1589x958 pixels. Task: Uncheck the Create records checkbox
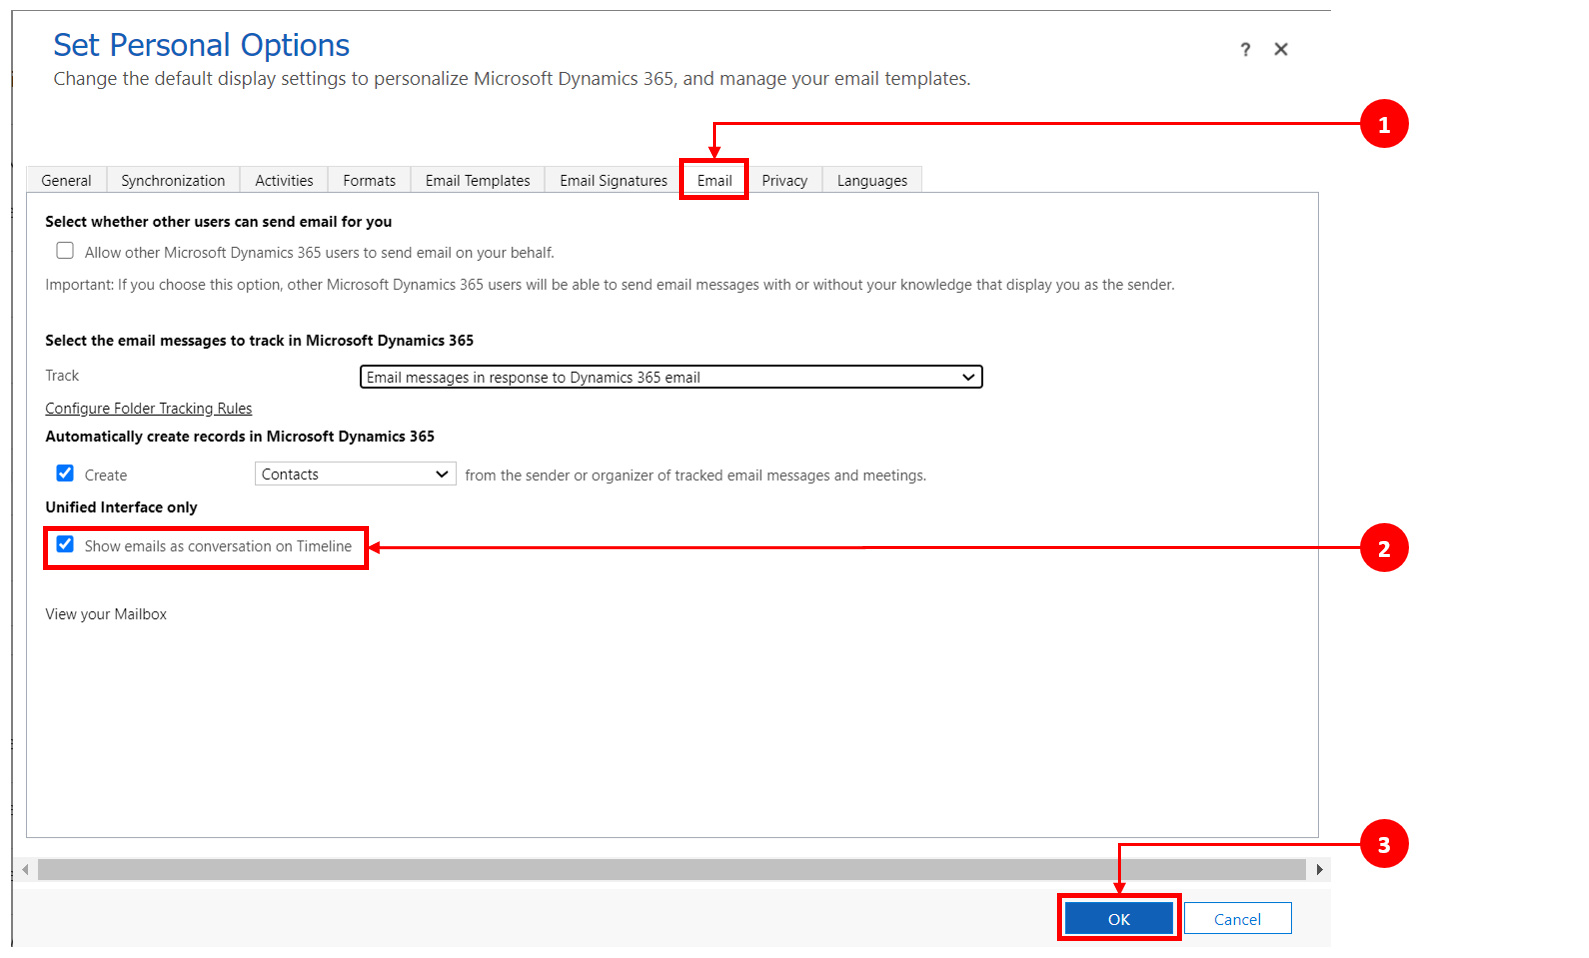tap(65, 473)
